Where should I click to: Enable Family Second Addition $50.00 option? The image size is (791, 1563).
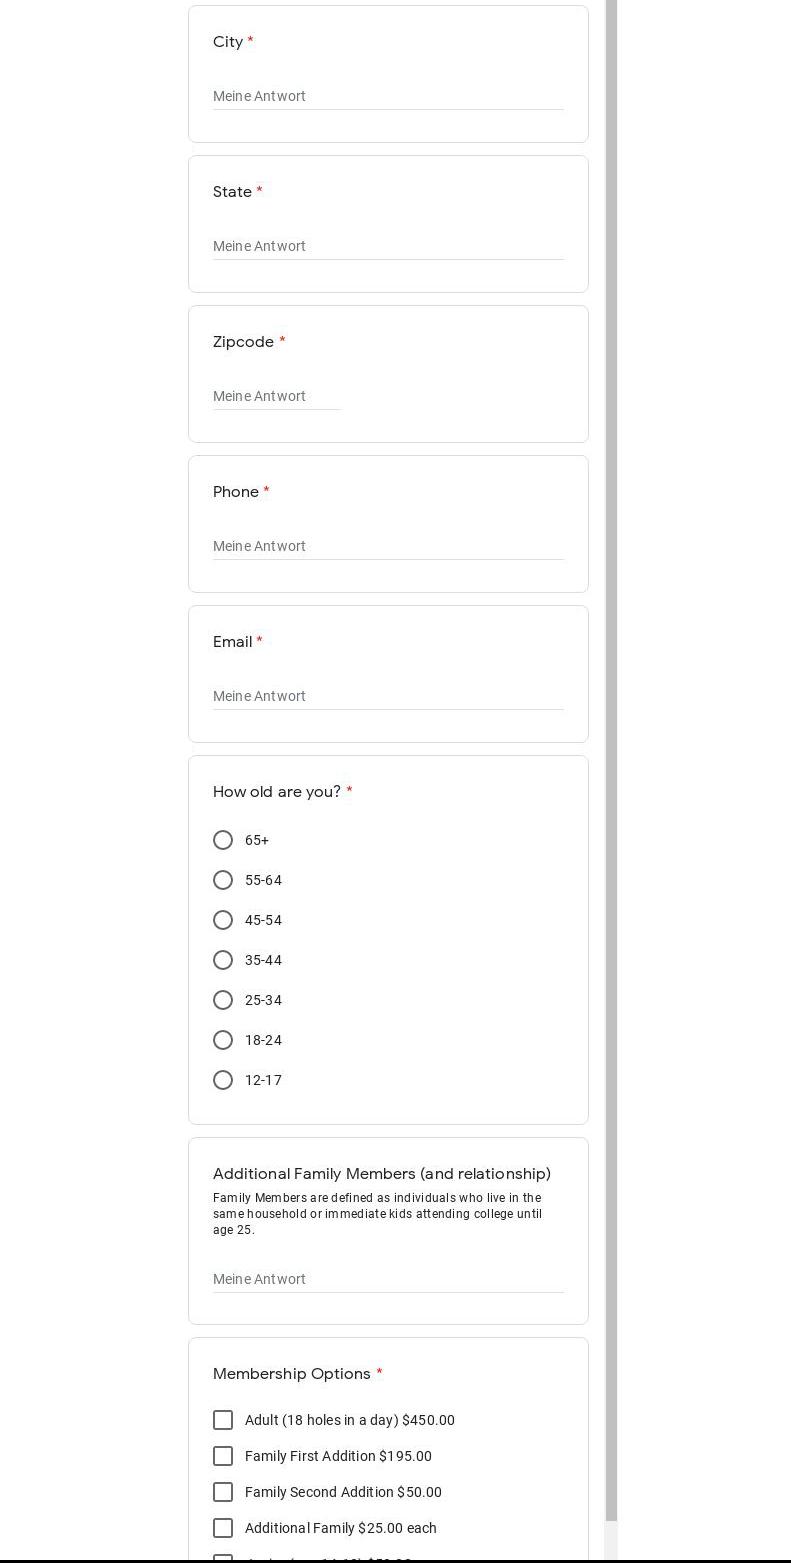coord(223,1492)
